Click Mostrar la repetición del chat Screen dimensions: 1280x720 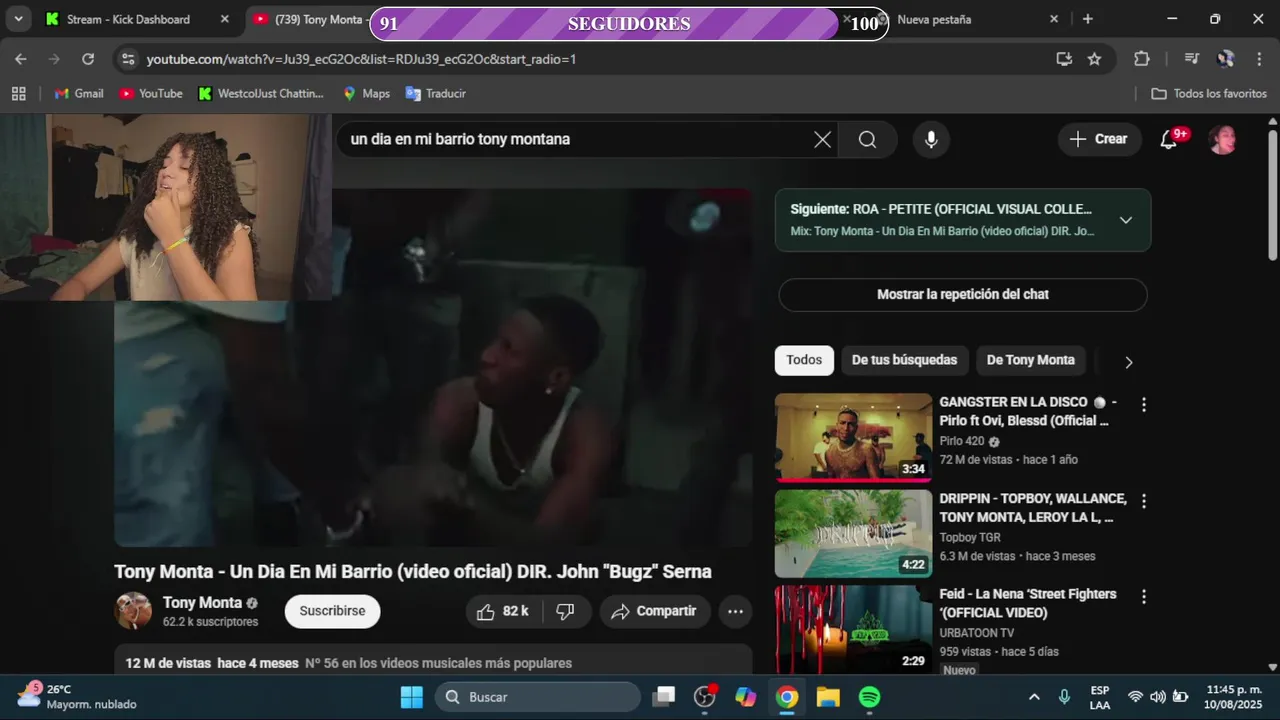(963, 294)
